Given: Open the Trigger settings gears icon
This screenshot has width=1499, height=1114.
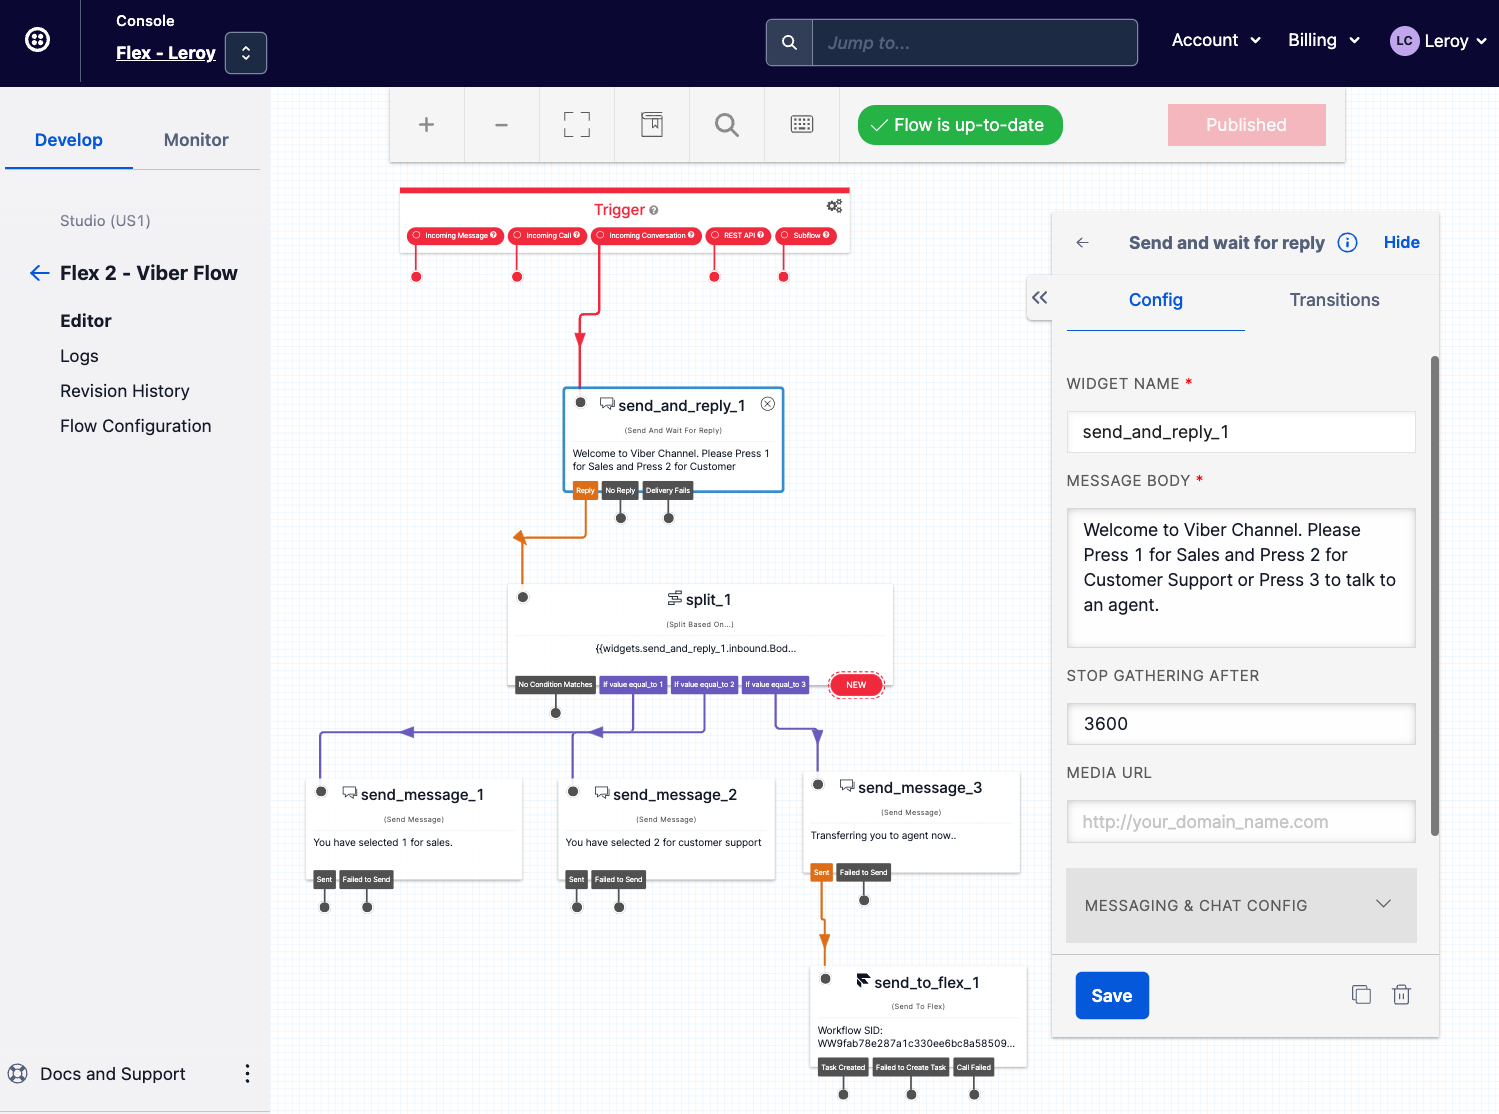Looking at the screenshot, I should pyautogui.click(x=834, y=206).
